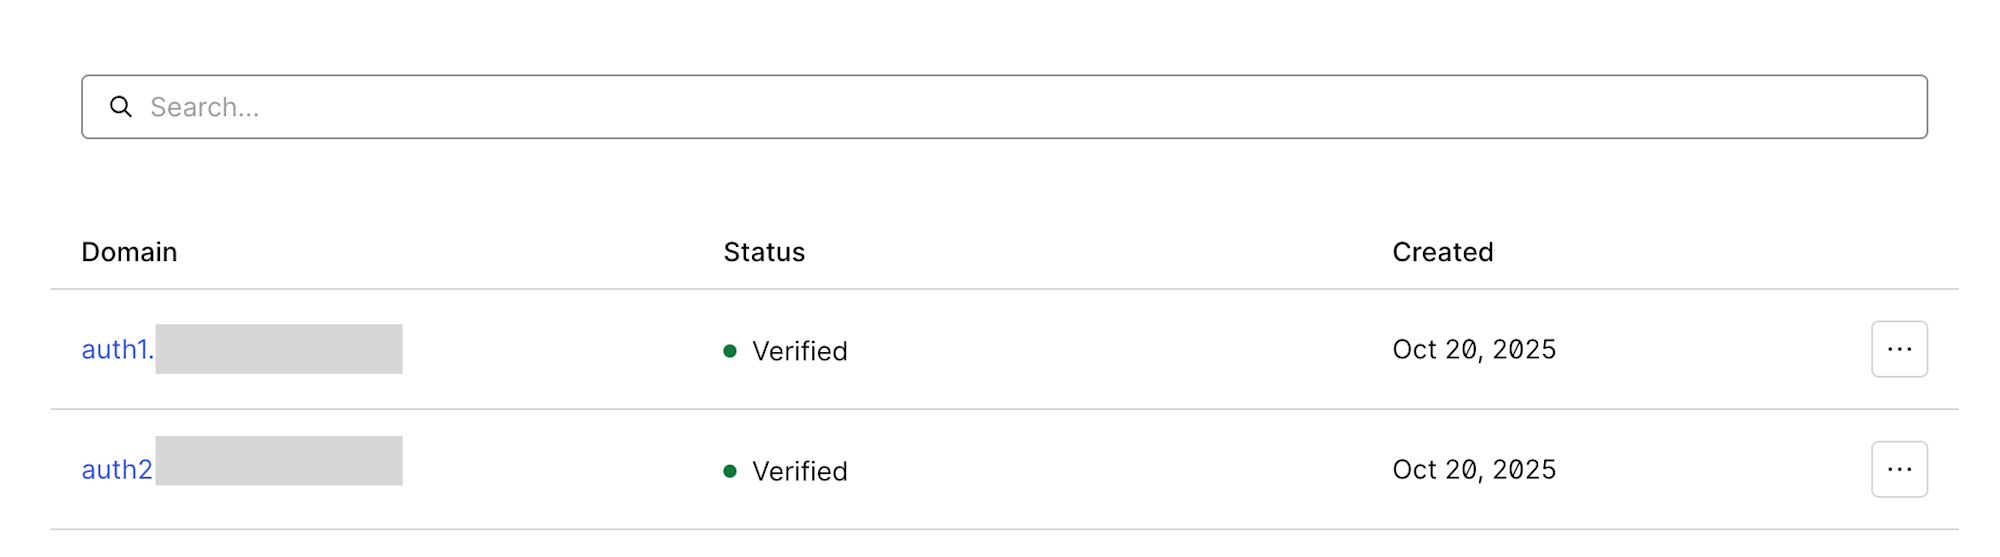Click the period after auth1 link text

point(151,356)
